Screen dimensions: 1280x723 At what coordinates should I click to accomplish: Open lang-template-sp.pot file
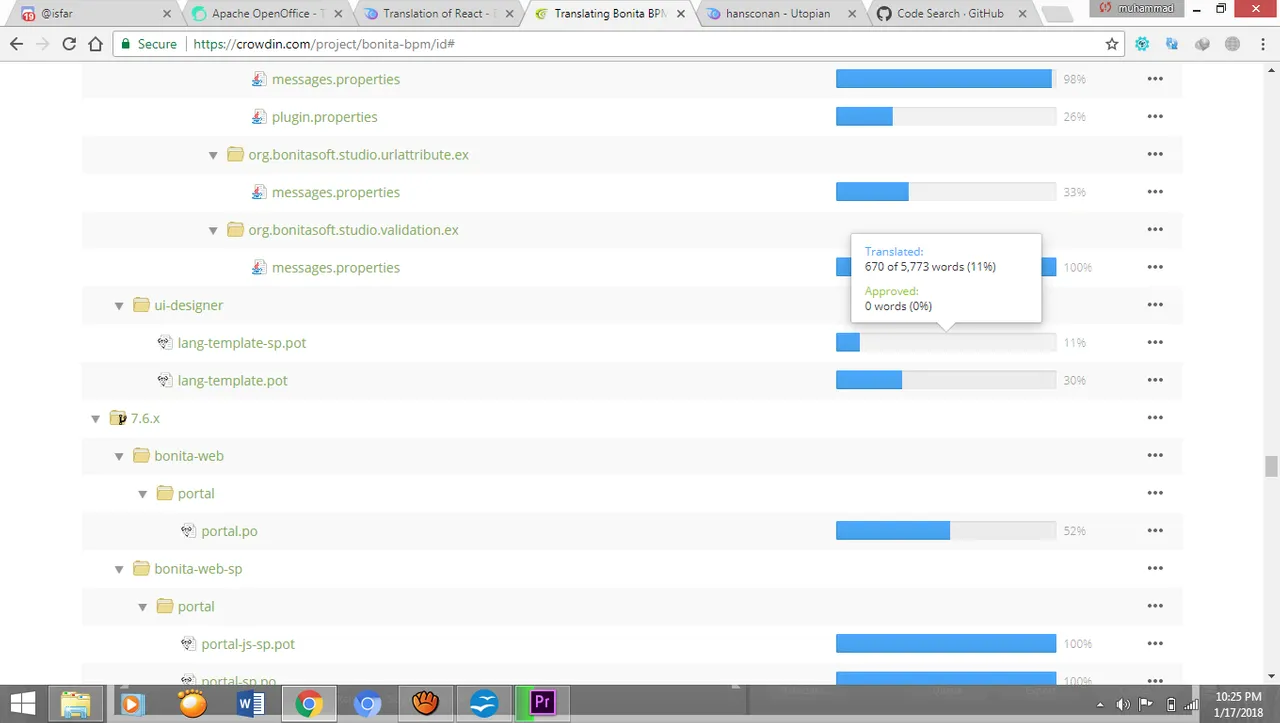click(x=241, y=343)
